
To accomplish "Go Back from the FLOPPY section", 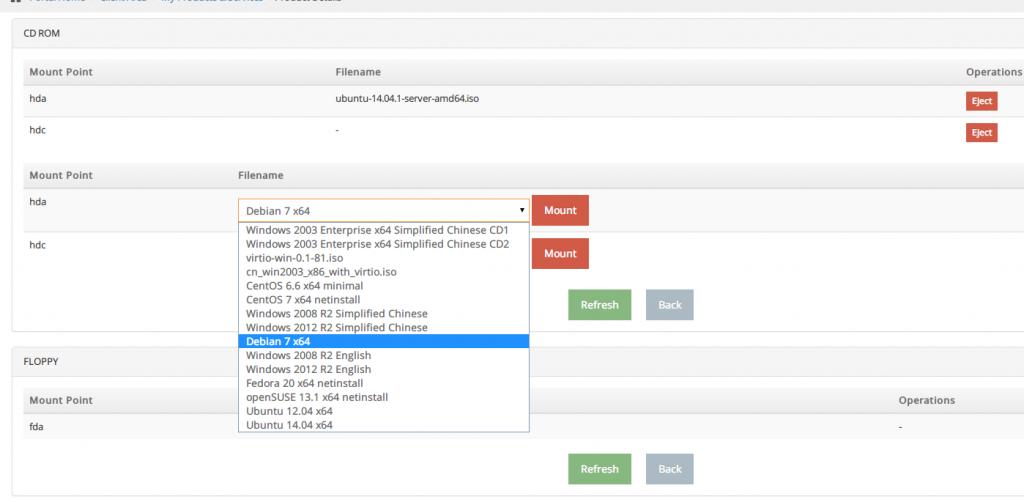I will [669, 469].
